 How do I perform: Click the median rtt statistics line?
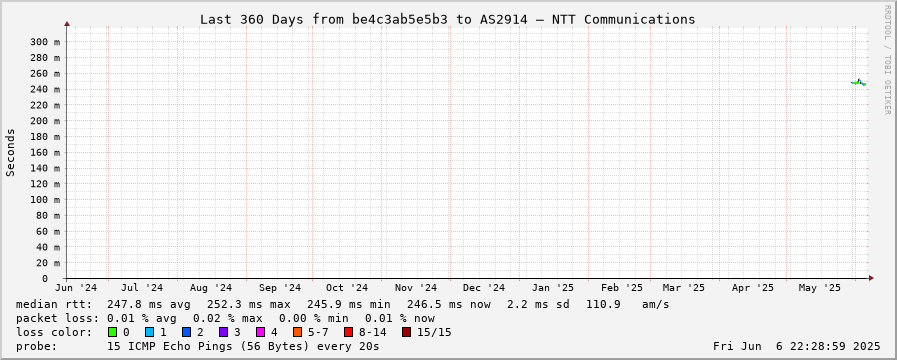[x=342, y=304]
